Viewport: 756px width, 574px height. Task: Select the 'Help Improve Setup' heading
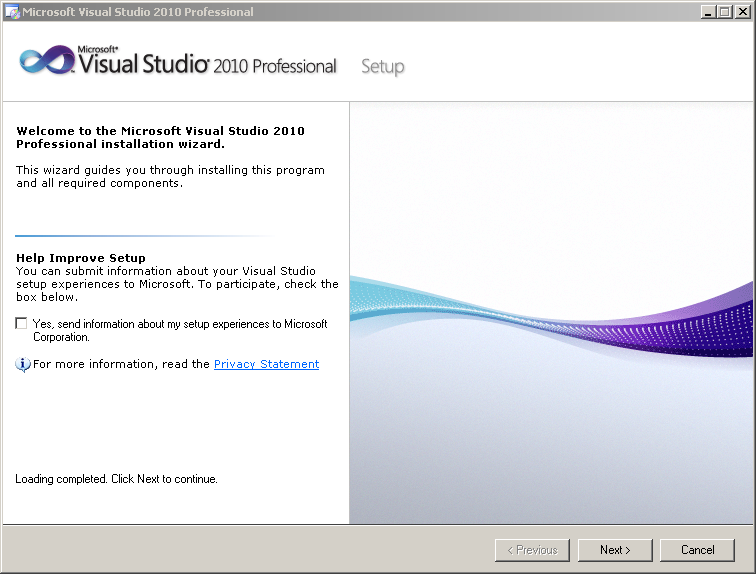click(x=81, y=258)
